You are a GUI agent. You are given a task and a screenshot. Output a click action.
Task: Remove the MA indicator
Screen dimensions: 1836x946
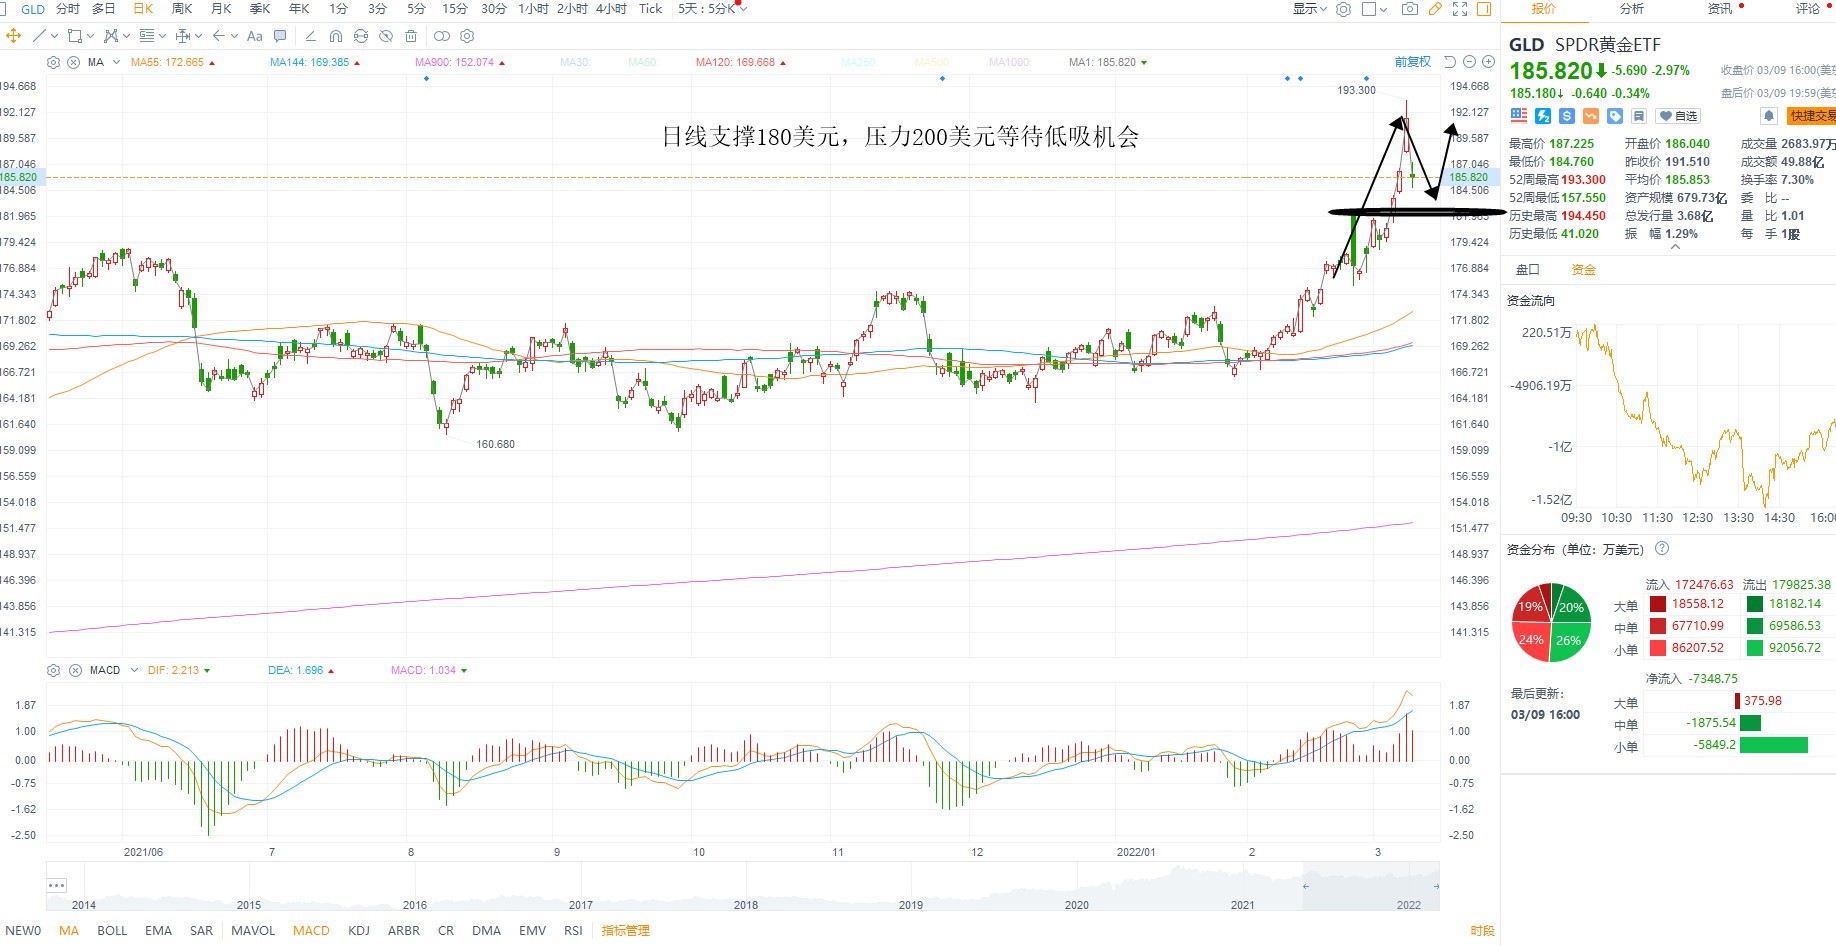click(73, 62)
